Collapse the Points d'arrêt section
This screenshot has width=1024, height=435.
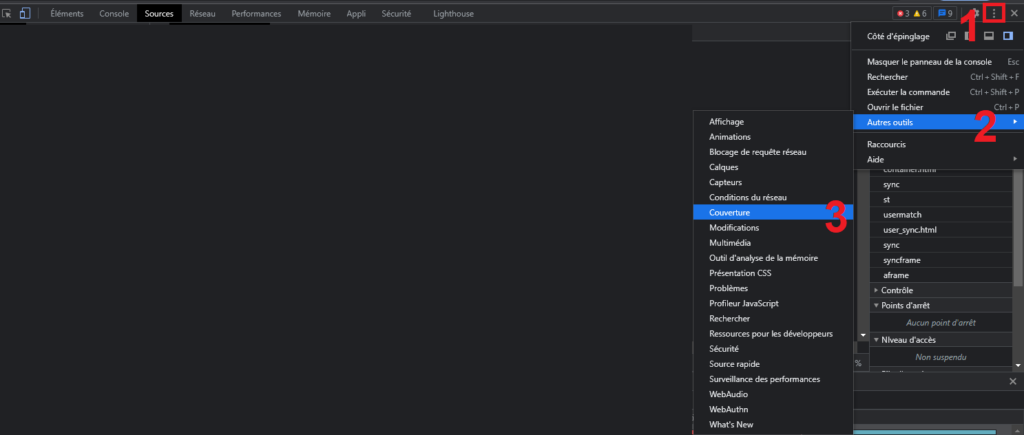[941, 306]
